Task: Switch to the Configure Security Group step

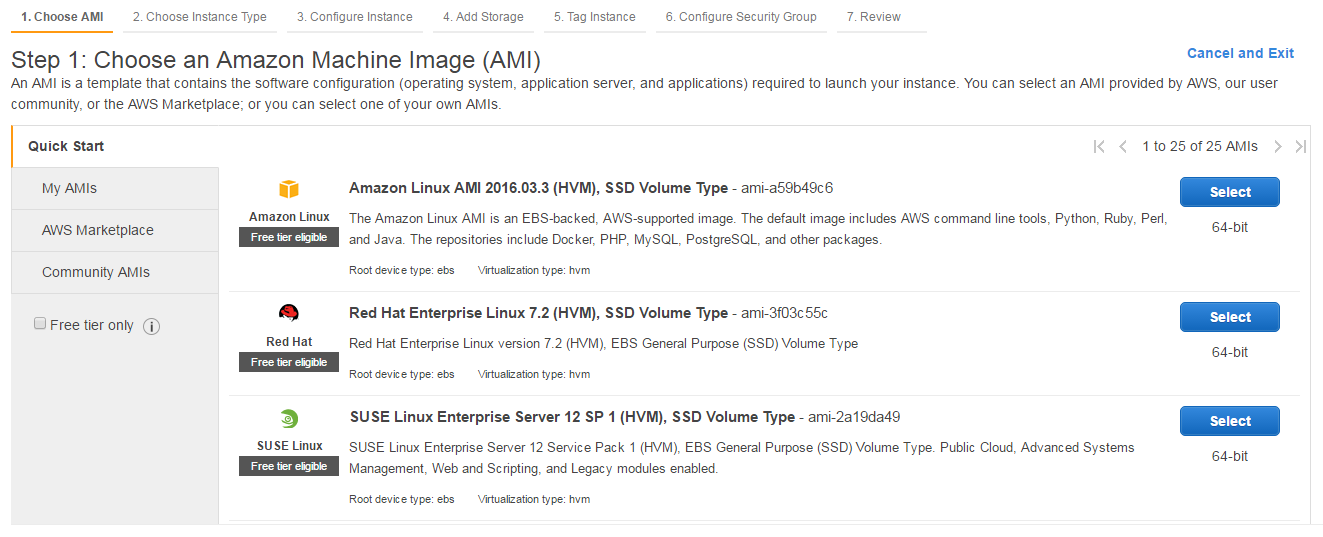Action: point(741,17)
